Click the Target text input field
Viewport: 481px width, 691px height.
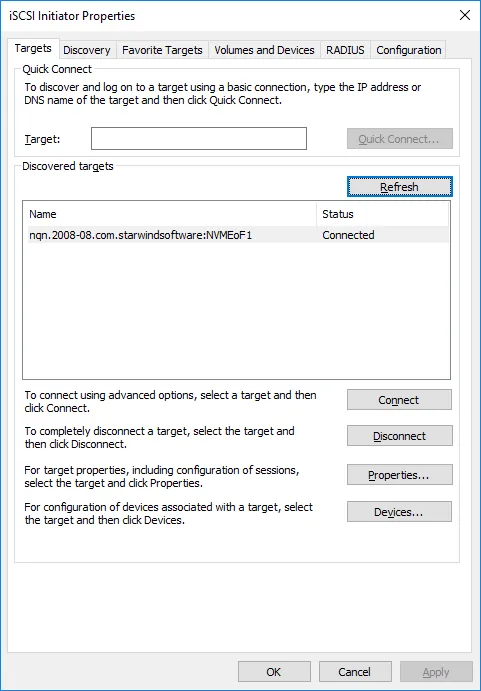[x=199, y=138]
